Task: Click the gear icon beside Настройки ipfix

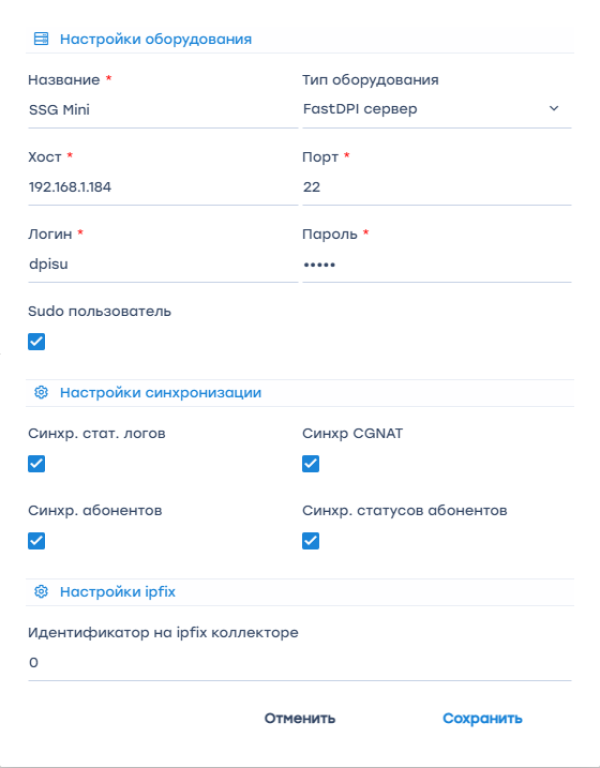Action: pyautogui.click(x=41, y=592)
